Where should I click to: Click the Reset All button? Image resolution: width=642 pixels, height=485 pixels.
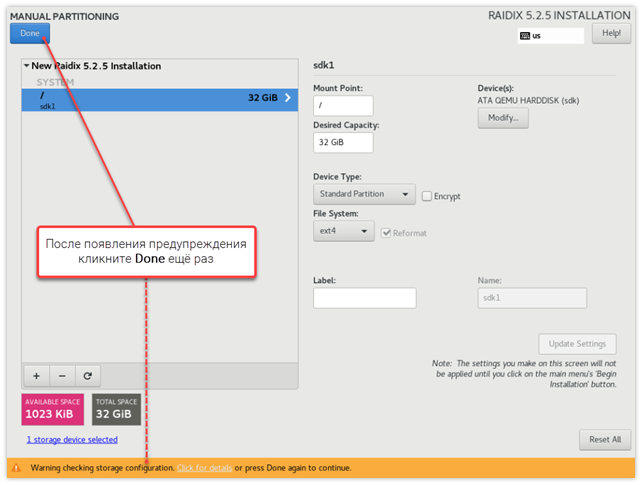(605, 440)
